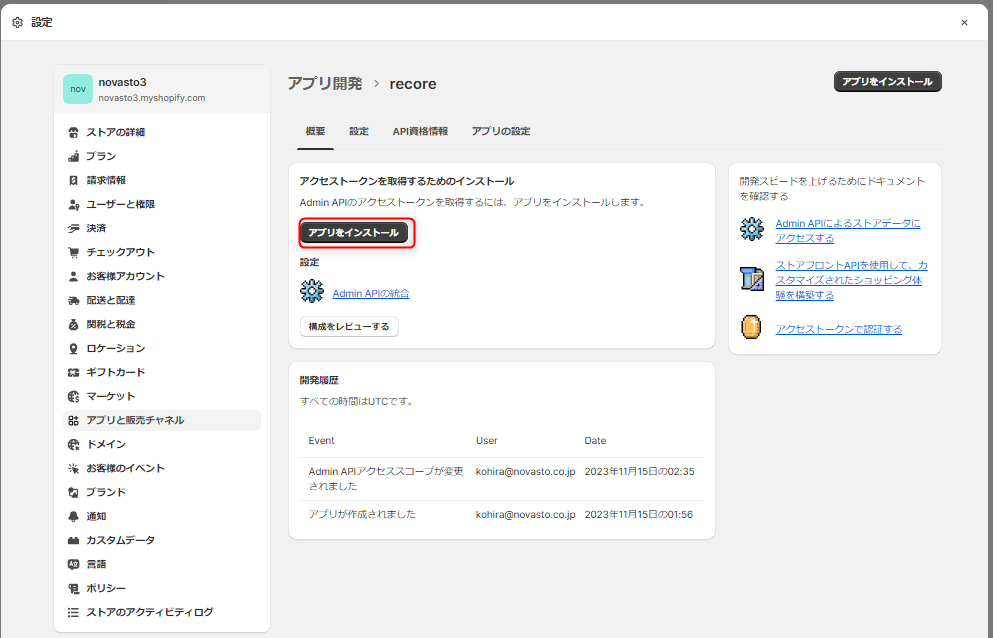Click the bell icon beside 通知
The image size is (993, 638).
[73, 516]
